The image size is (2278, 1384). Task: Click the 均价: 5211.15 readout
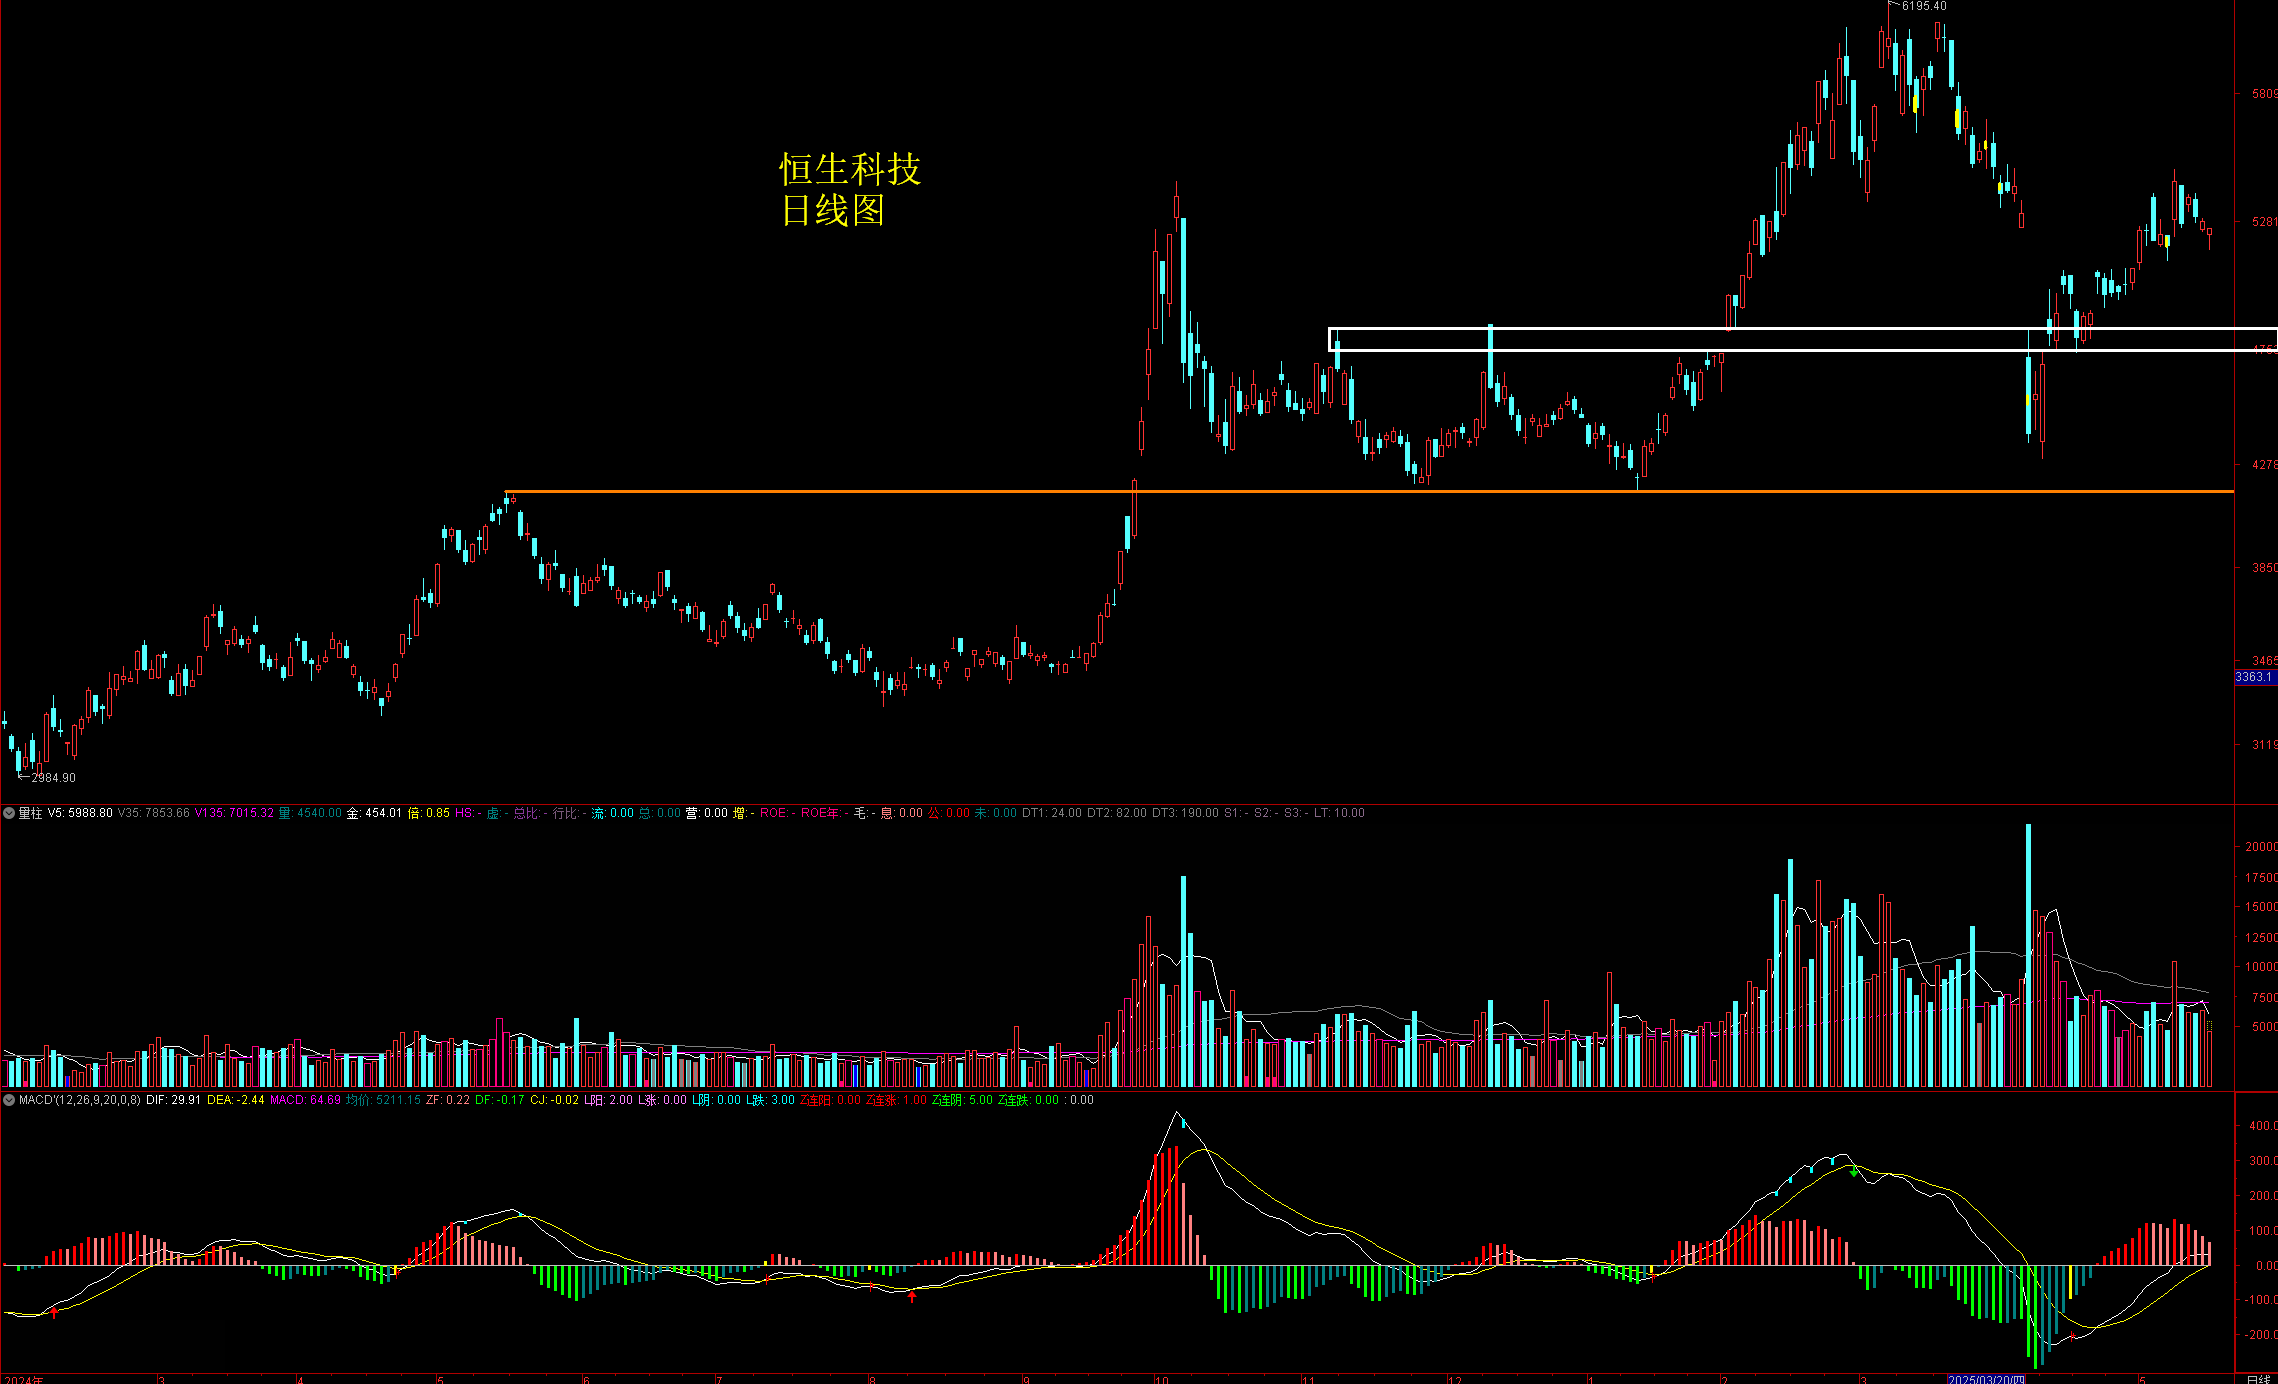pos(383,1100)
